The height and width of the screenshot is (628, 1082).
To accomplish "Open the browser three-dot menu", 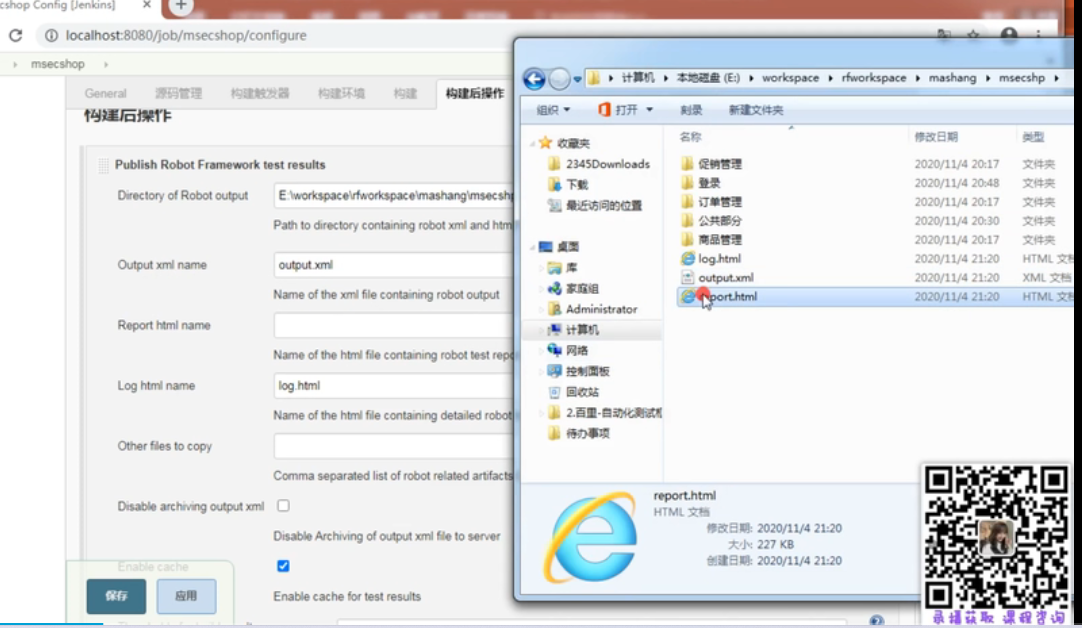I will coord(1038,35).
